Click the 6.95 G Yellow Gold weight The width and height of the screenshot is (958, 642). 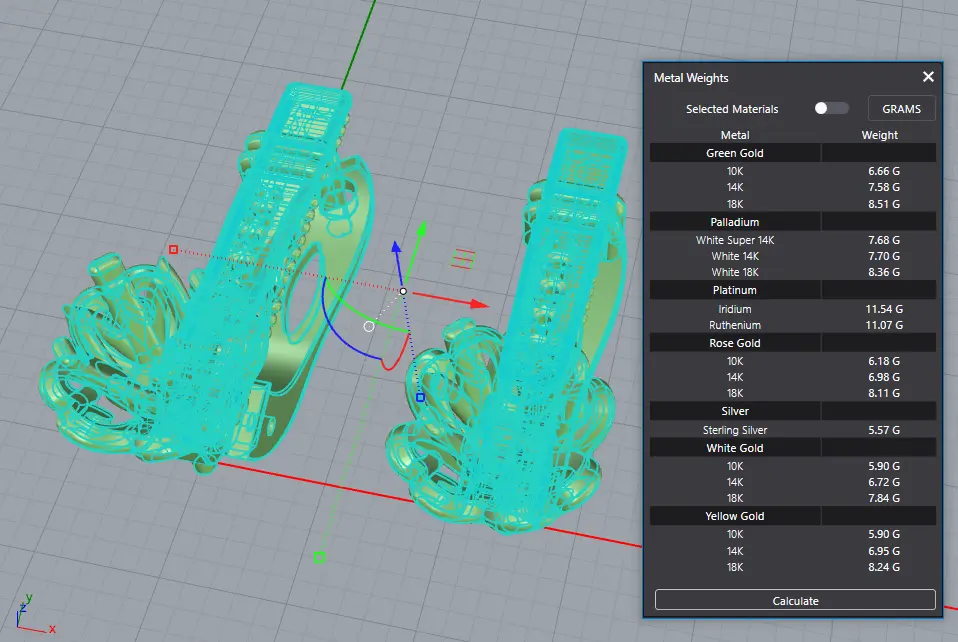pyautogui.click(x=883, y=551)
